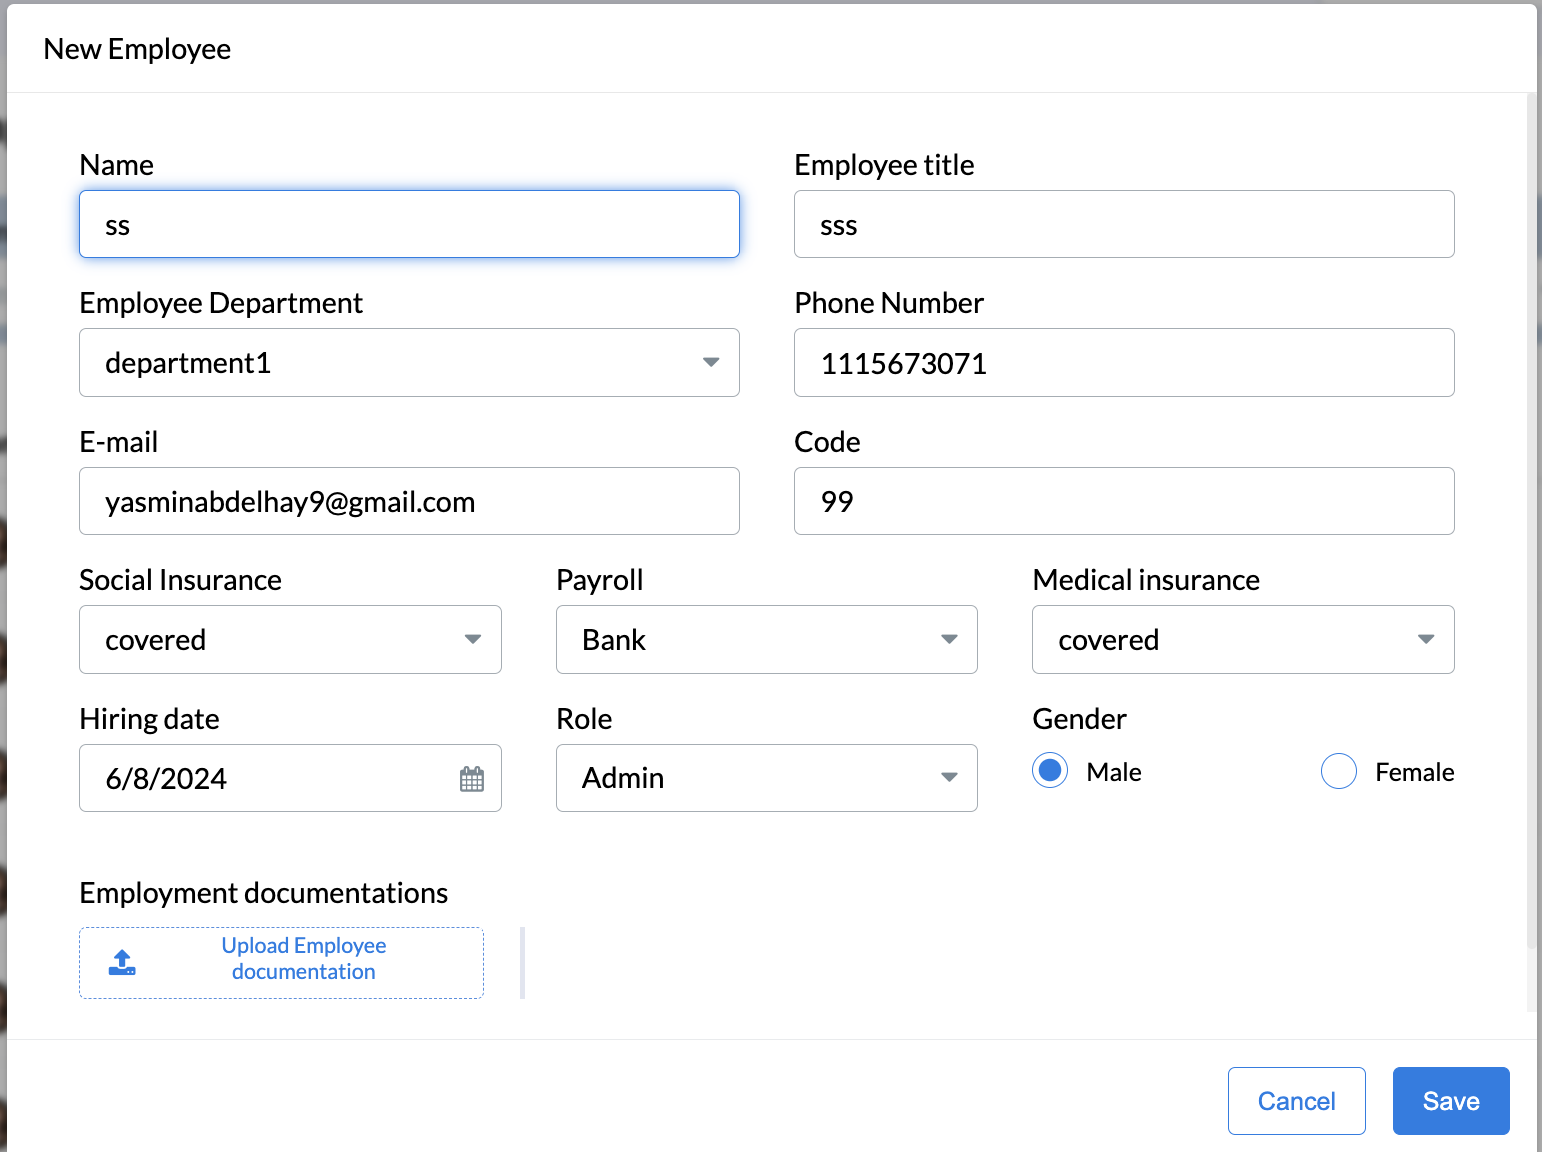
Task: Click the Female radio label text
Action: pyautogui.click(x=1414, y=772)
